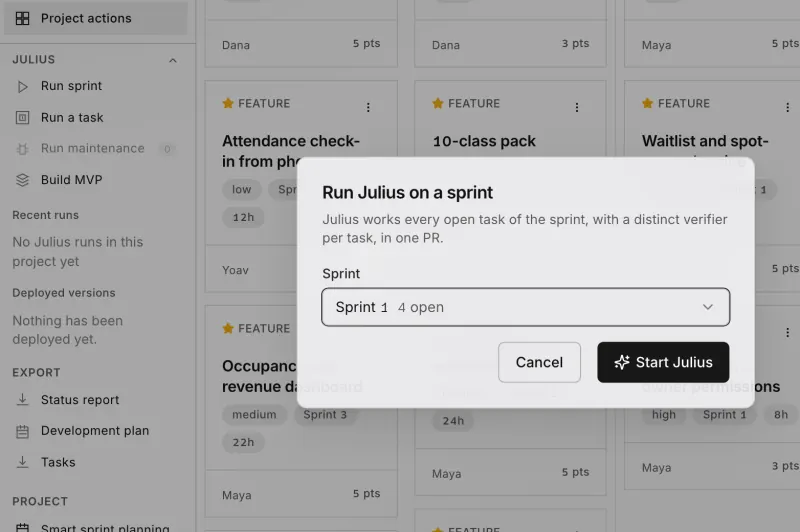Click the Build MVP layers icon

pyautogui.click(x=22, y=180)
